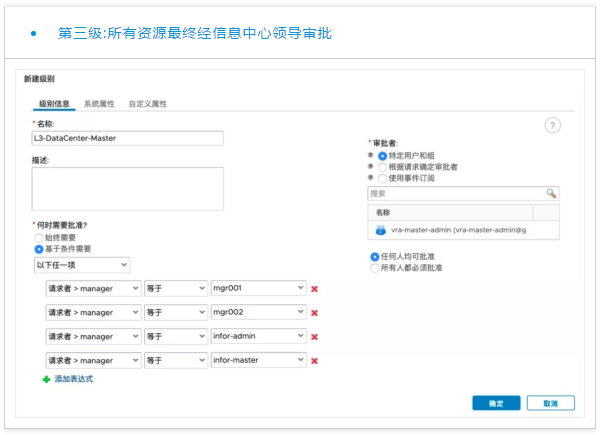601x435 pixels.
Task: Click the help question mark icon
Action: tap(552, 125)
